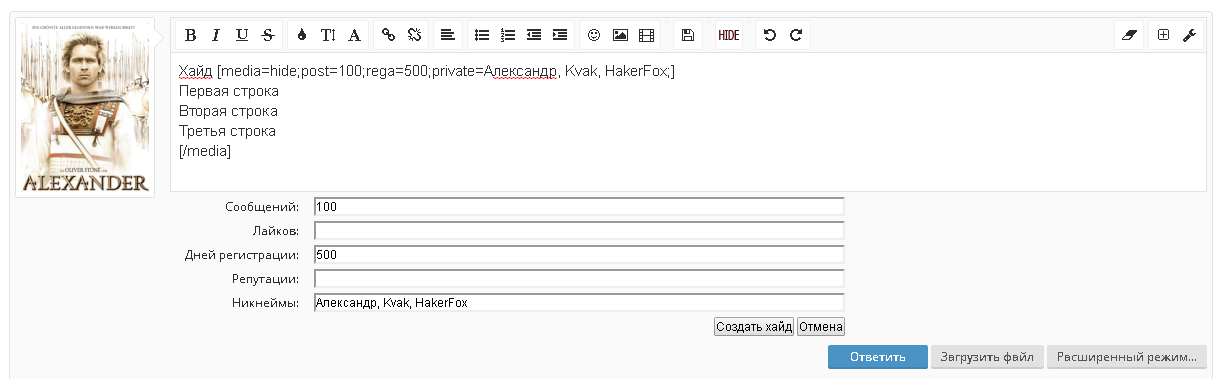Toggle strikethrough formatting

pos(268,35)
